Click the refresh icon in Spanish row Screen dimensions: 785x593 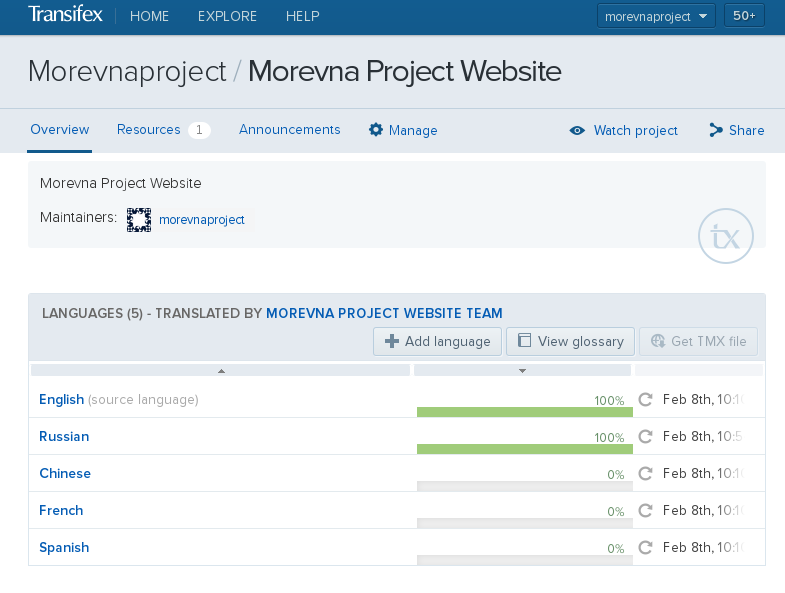(x=645, y=548)
